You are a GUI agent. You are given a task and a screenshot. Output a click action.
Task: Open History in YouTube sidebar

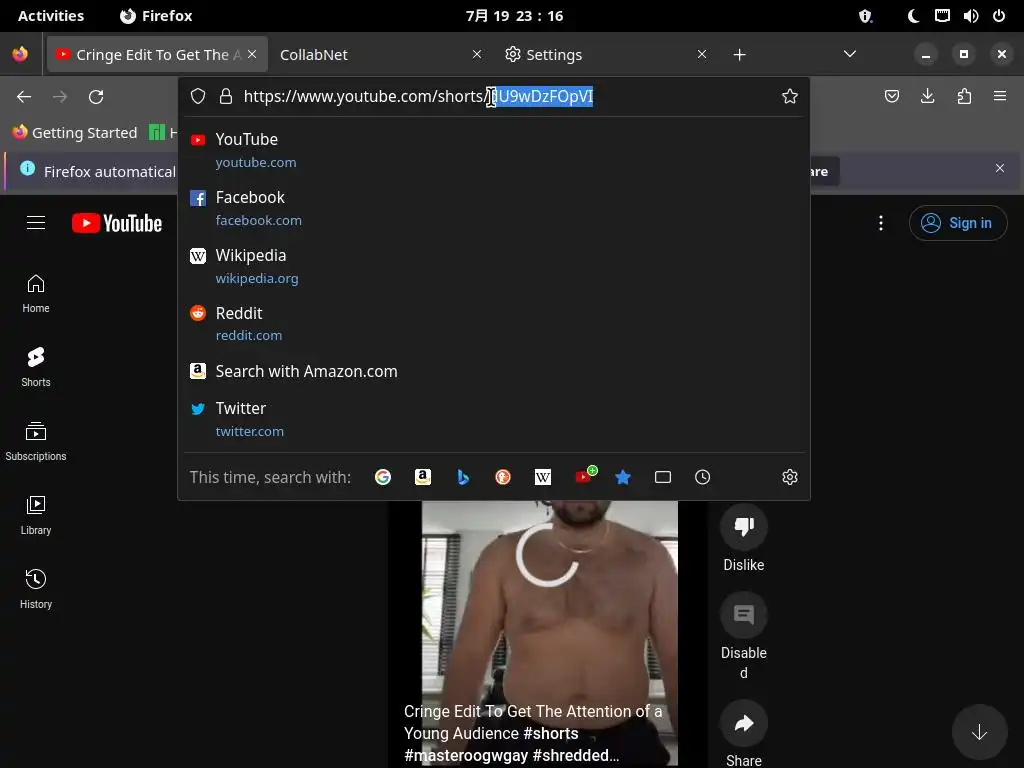tap(36, 590)
